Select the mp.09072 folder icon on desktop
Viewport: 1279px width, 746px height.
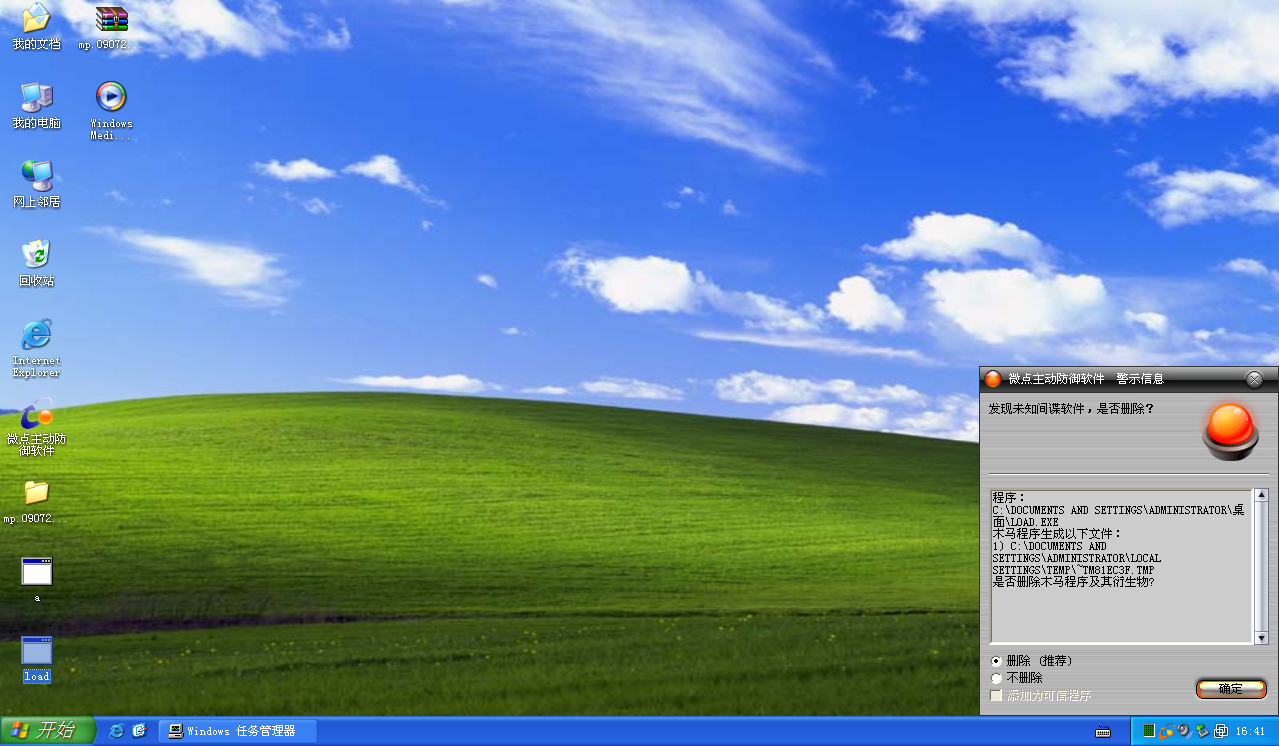pyautogui.click(x=36, y=501)
